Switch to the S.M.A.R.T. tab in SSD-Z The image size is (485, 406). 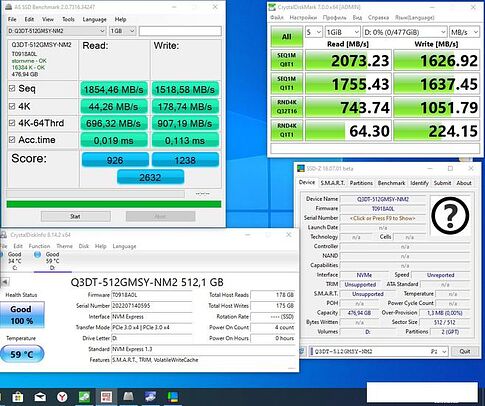332,183
